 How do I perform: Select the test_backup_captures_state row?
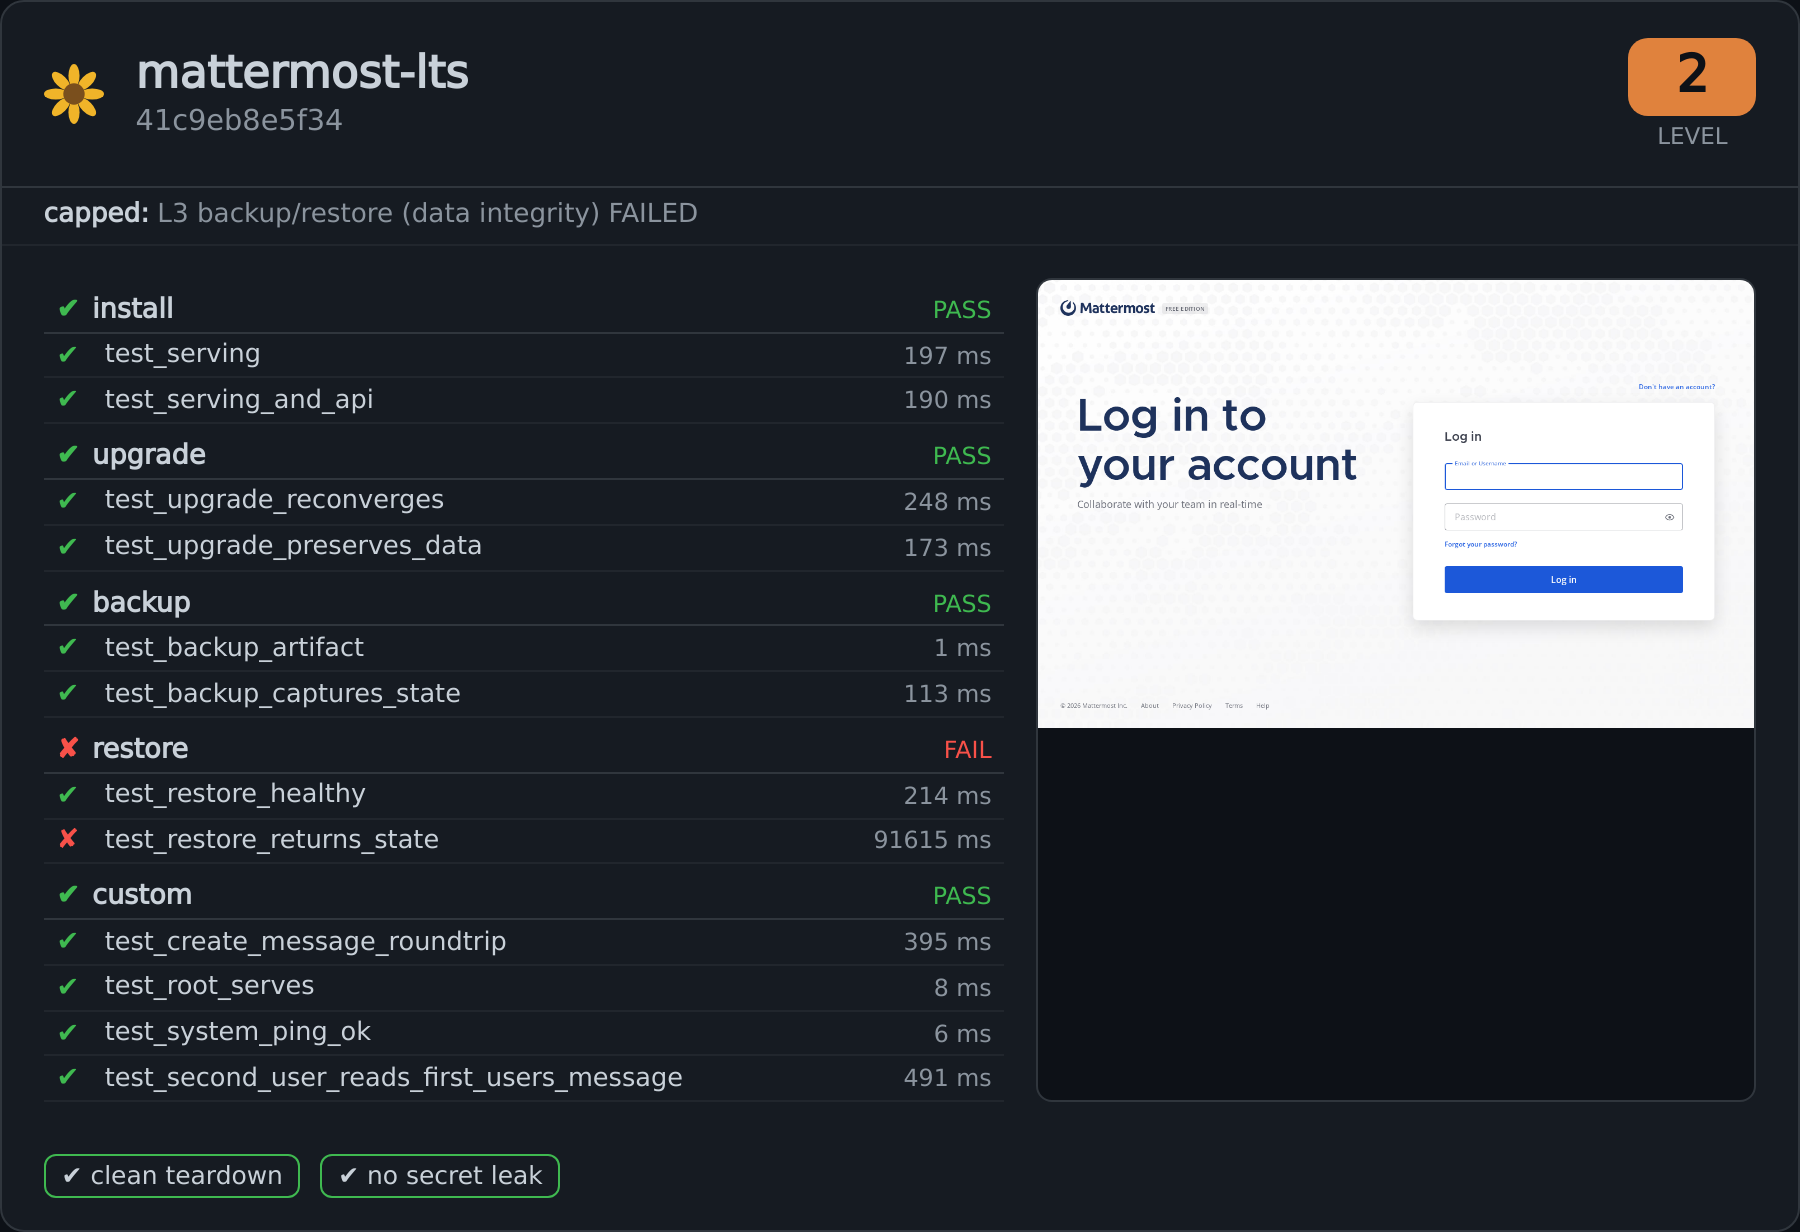click(x=524, y=694)
